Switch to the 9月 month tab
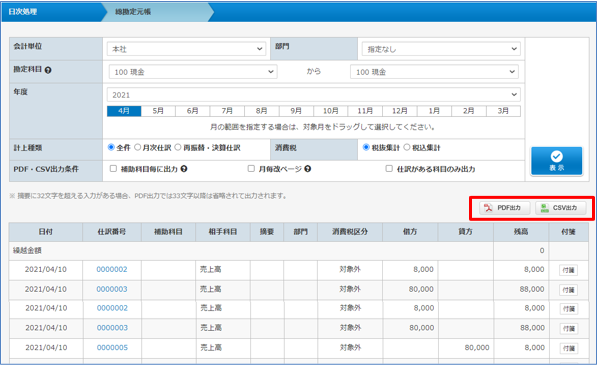This screenshot has width=597, height=365. tap(296, 111)
